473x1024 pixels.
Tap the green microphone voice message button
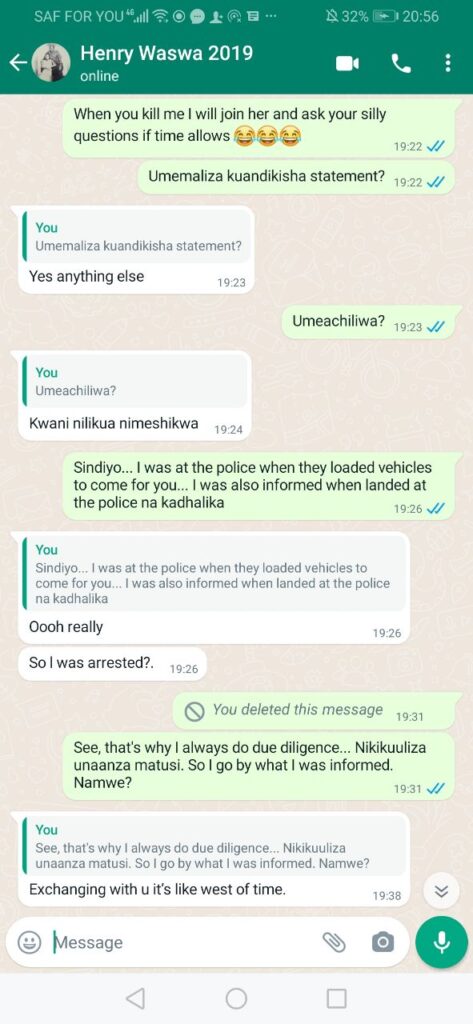click(x=442, y=942)
